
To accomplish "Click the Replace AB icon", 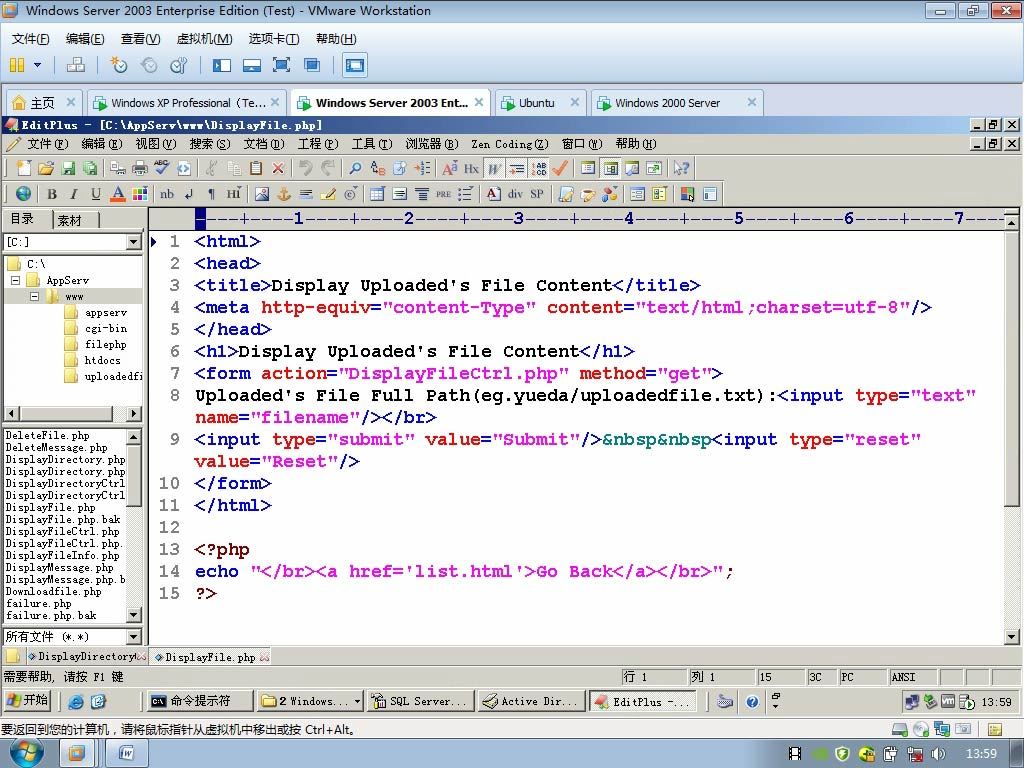I will point(377,168).
